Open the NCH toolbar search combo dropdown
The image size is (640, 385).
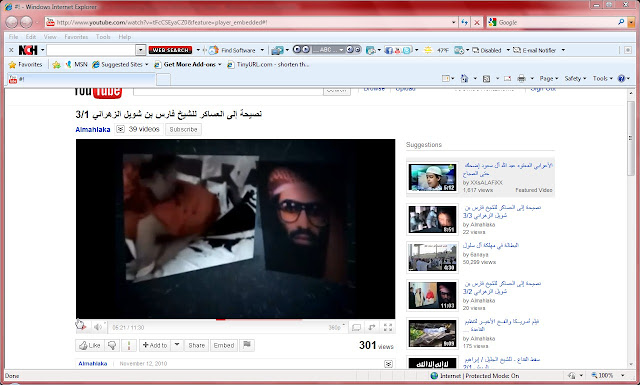pos(140,50)
